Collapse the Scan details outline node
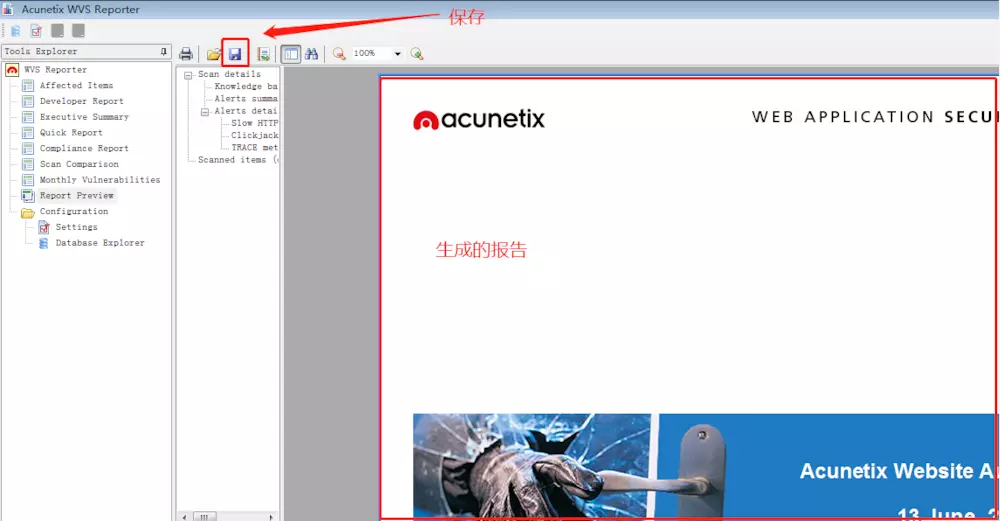The image size is (1000, 521). (188, 75)
